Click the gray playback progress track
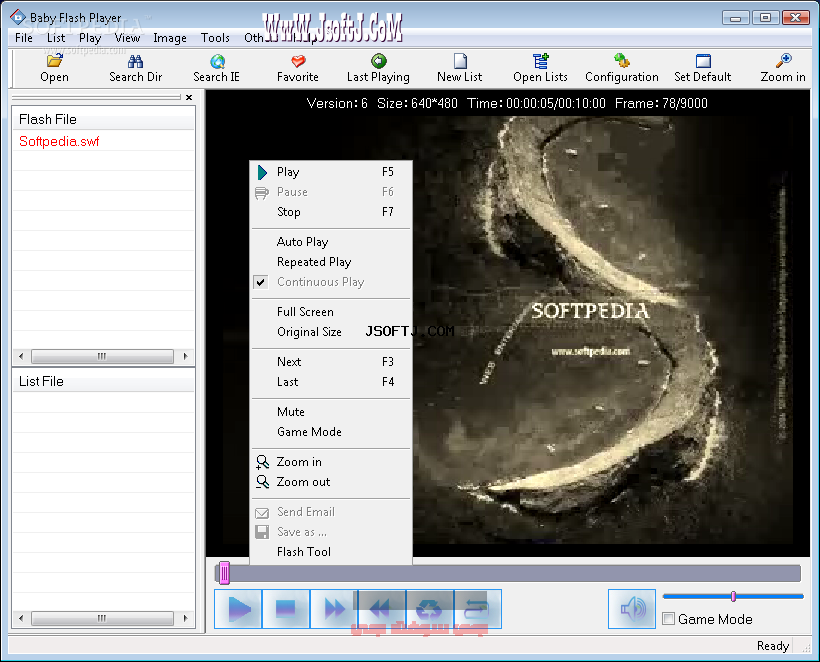This screenshot has height=662, width=820. pos(507,573)
